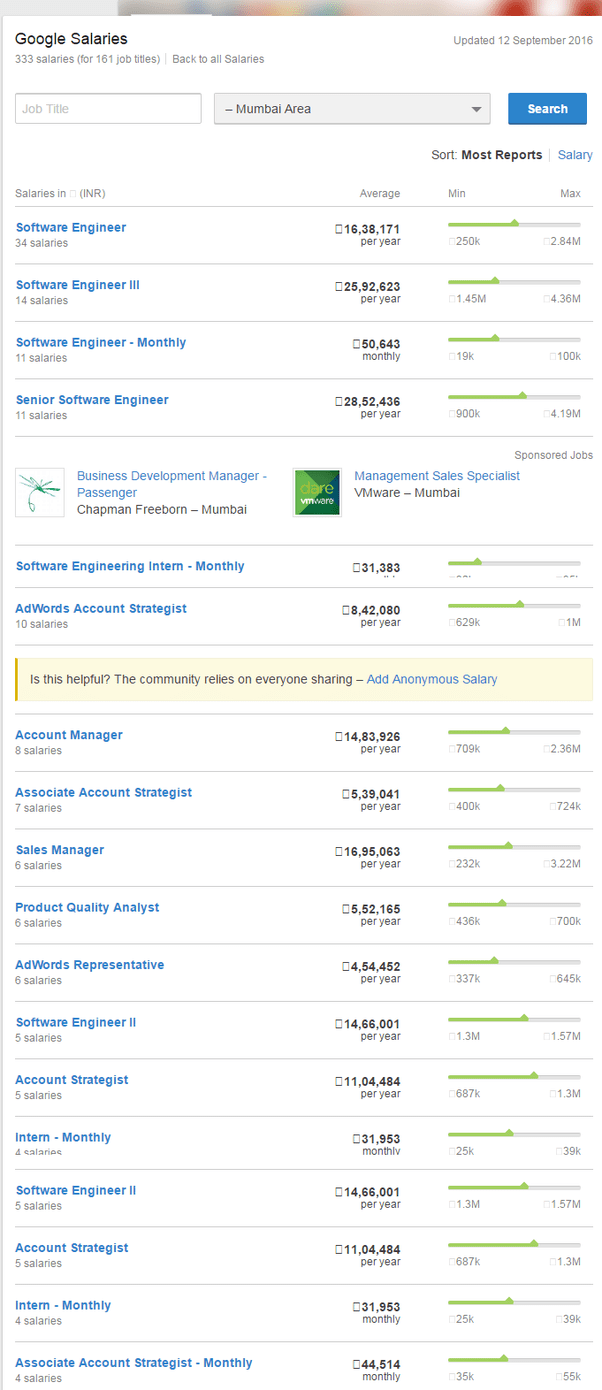View Senior Software Engineer salaries

click(92, 399)
